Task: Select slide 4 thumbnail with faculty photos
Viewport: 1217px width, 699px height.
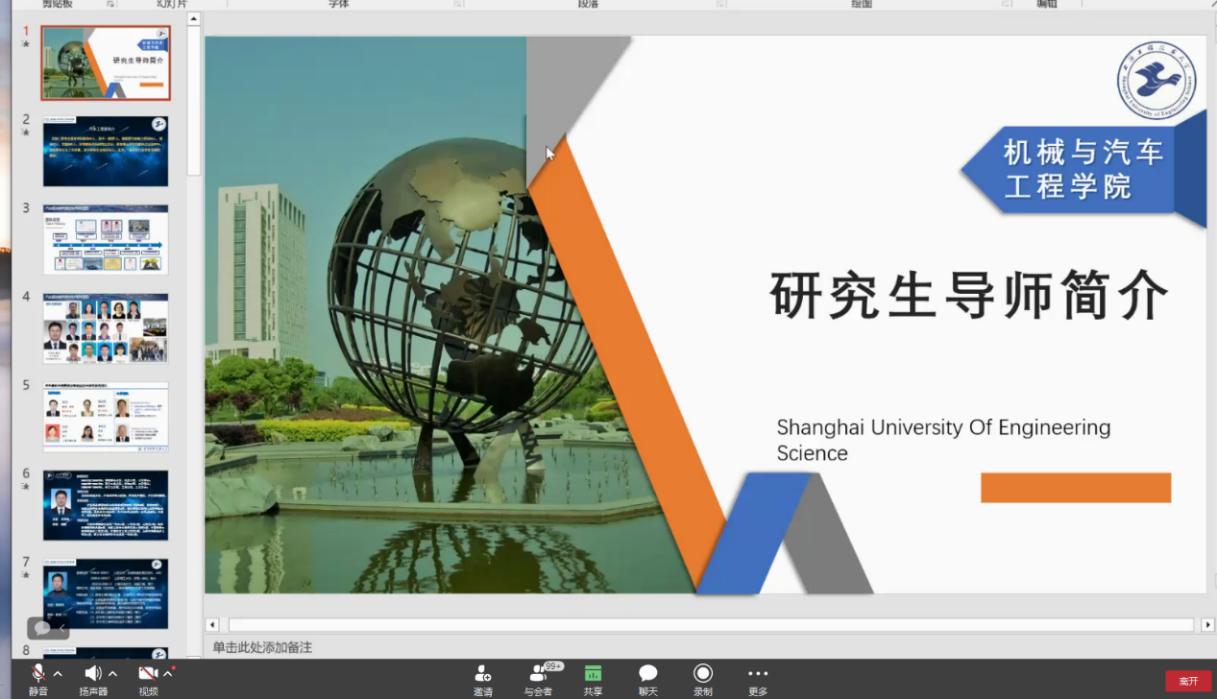Action: pos(105,328)
